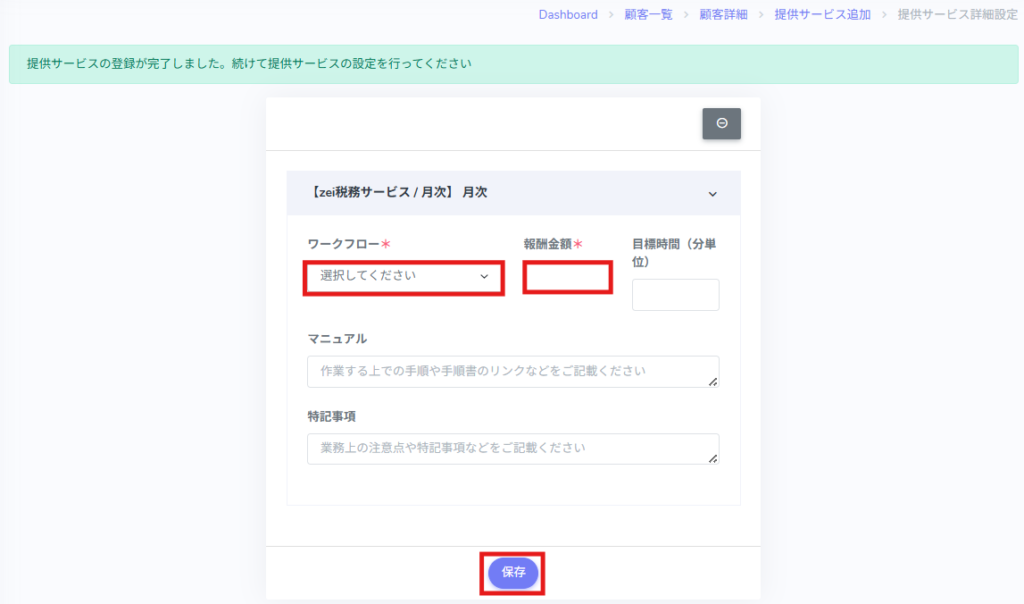This screenshot has width=1024, height=604.
Task: Click the マニュアル text area
Action: click(x=512, y=371)
